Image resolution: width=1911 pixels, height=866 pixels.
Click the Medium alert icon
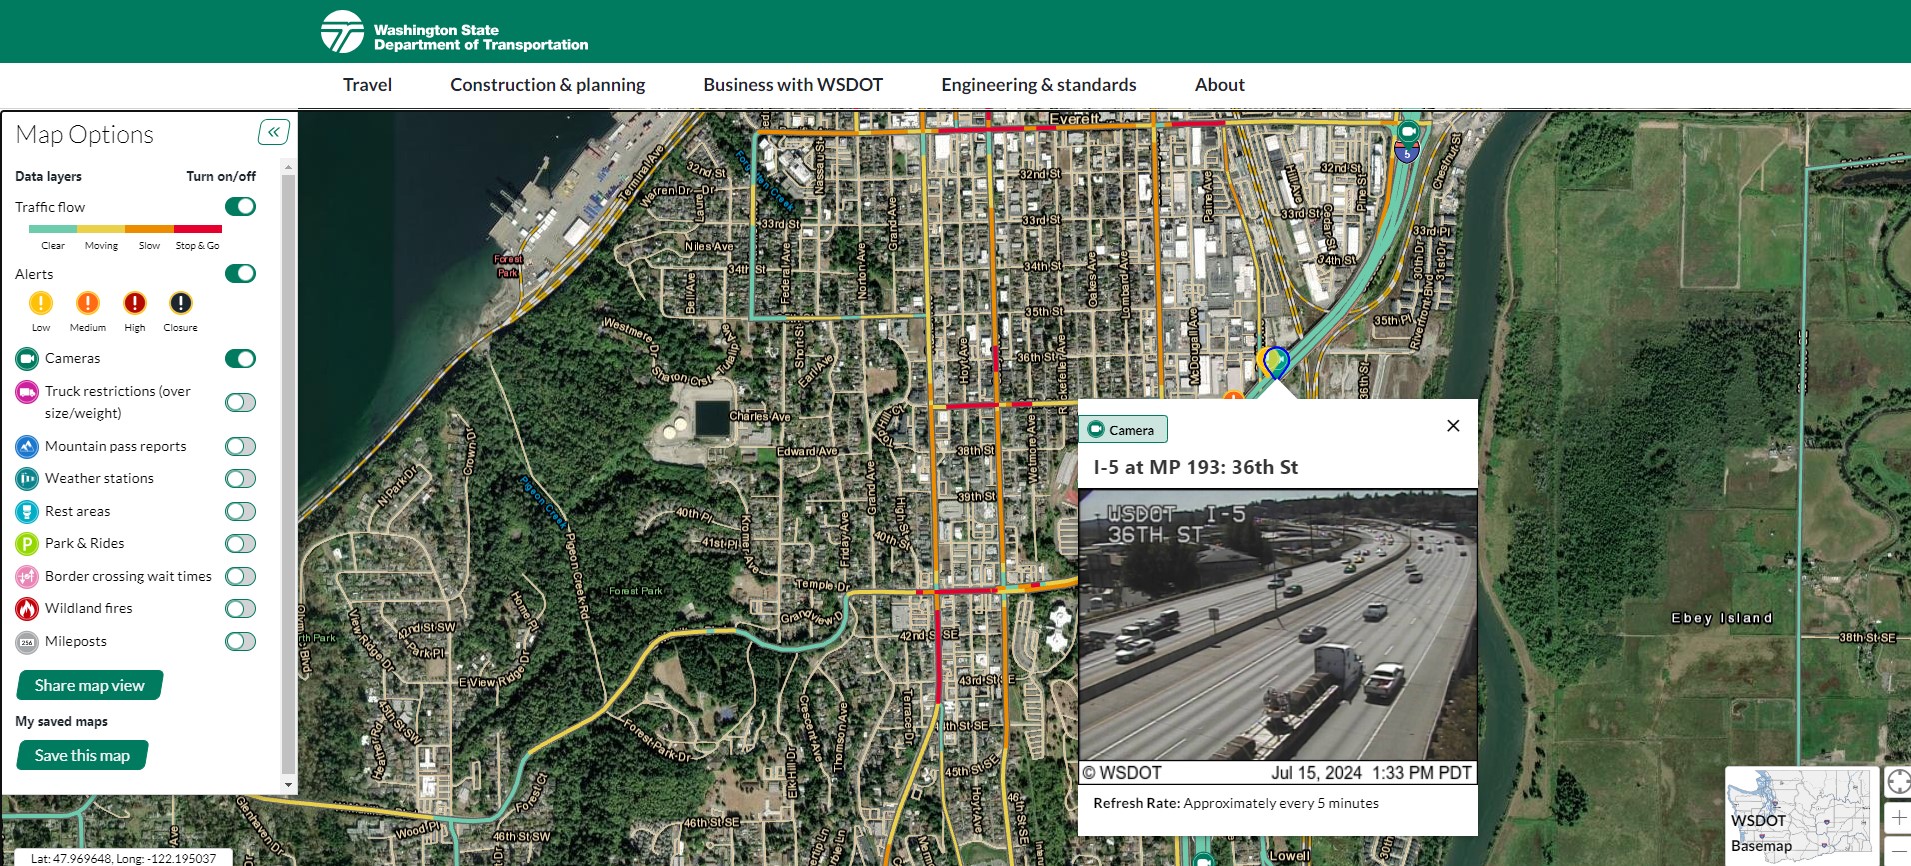coord(88,303)
